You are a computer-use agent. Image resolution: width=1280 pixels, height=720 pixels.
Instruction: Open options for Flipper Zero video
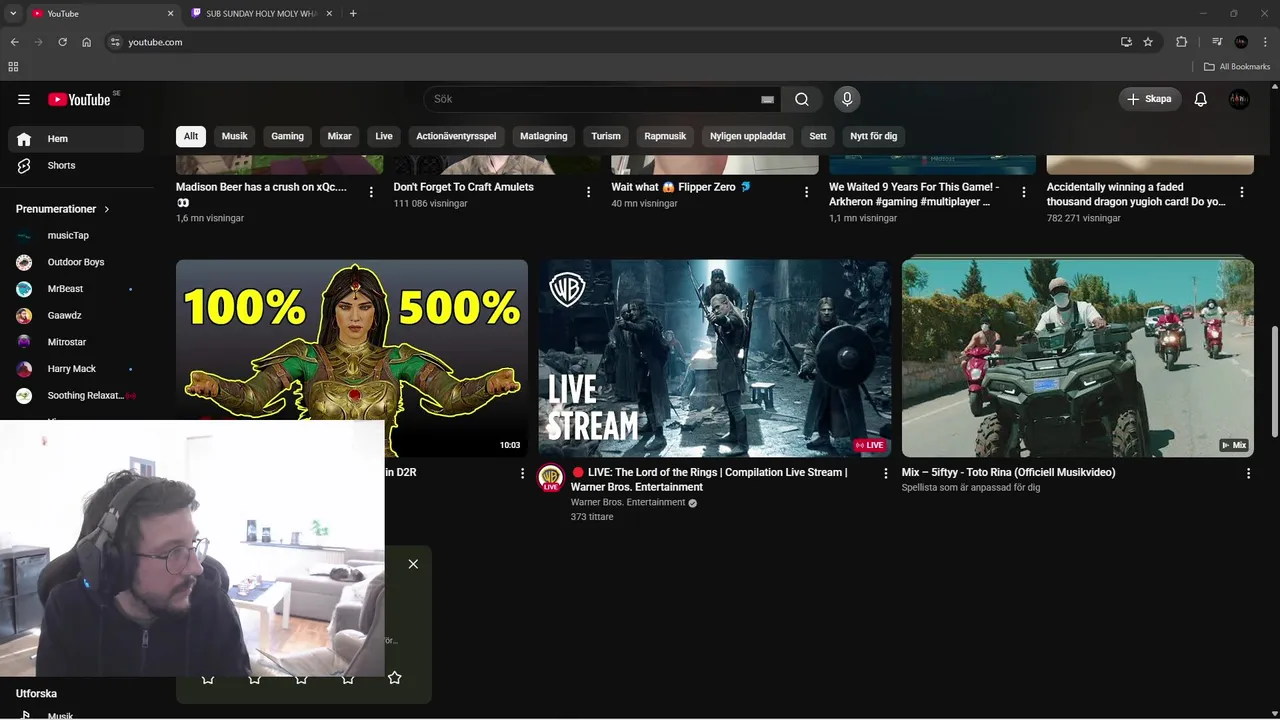806,192
